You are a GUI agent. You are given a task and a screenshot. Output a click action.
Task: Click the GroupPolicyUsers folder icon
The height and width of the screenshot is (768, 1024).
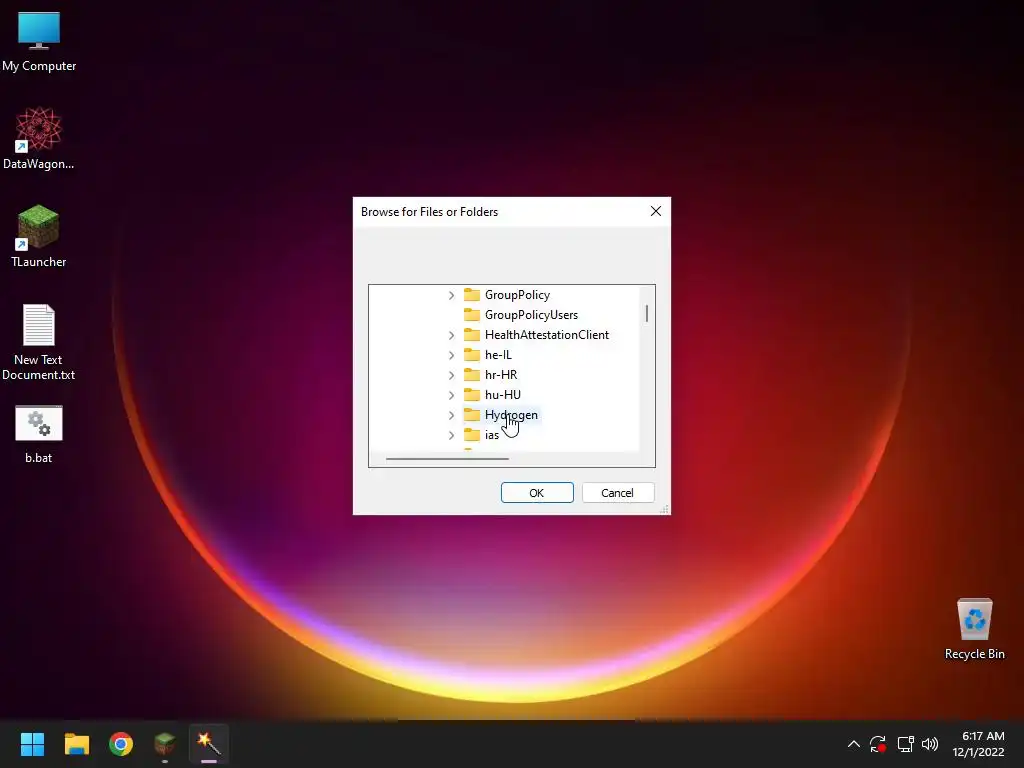click(x=472, y=315)
